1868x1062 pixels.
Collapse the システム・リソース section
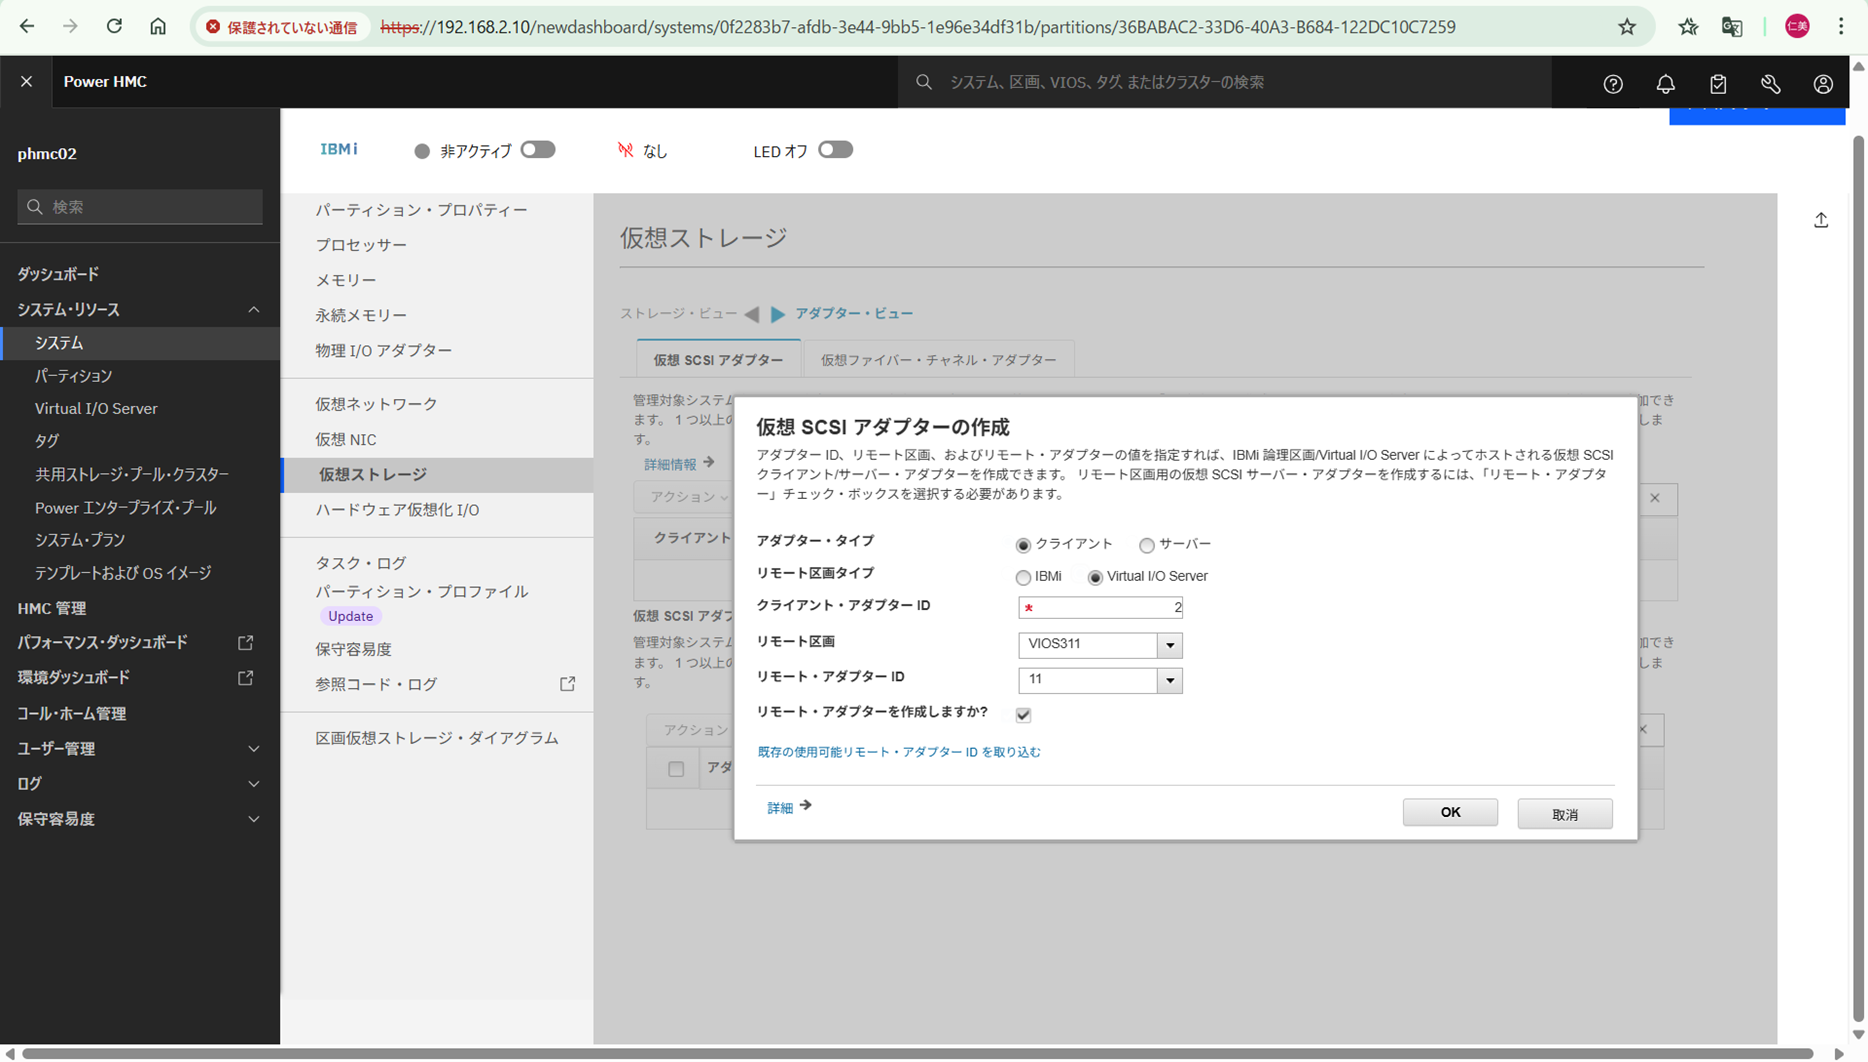click(254, 310)
